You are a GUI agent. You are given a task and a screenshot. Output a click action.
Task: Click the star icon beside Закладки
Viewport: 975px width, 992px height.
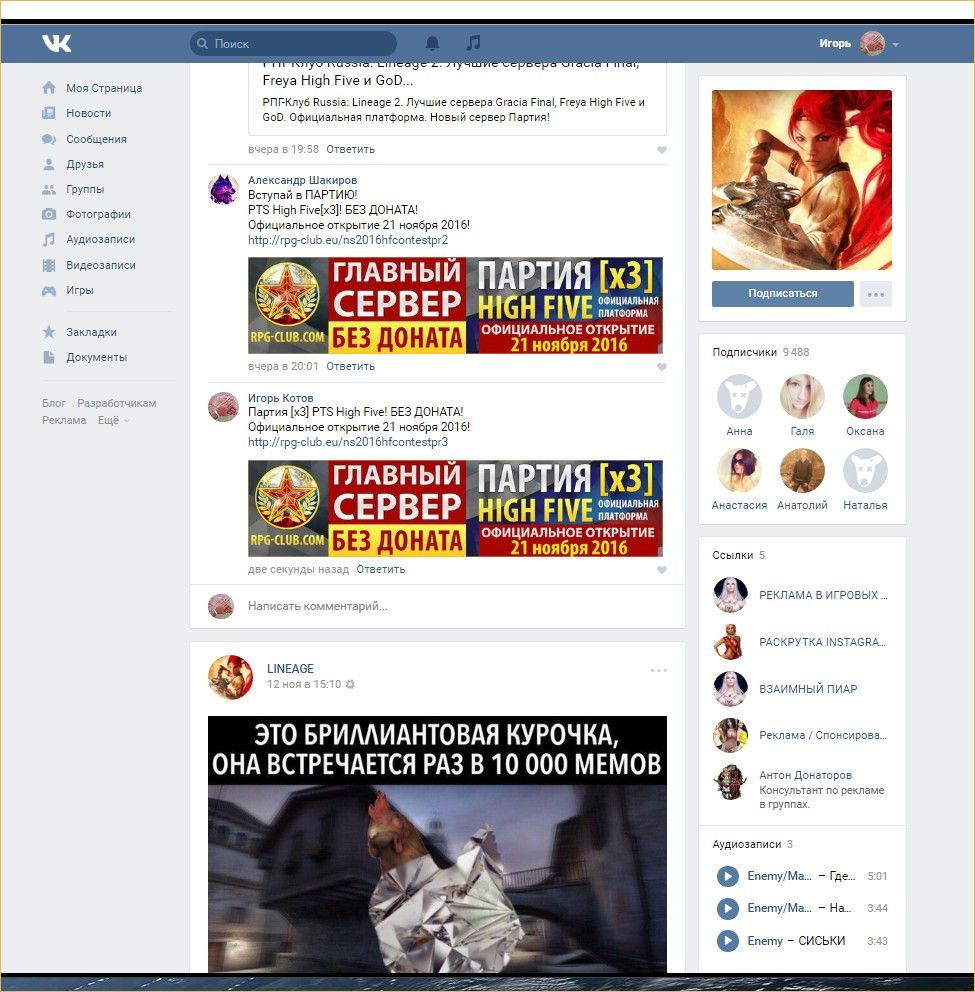coord(49,332)
